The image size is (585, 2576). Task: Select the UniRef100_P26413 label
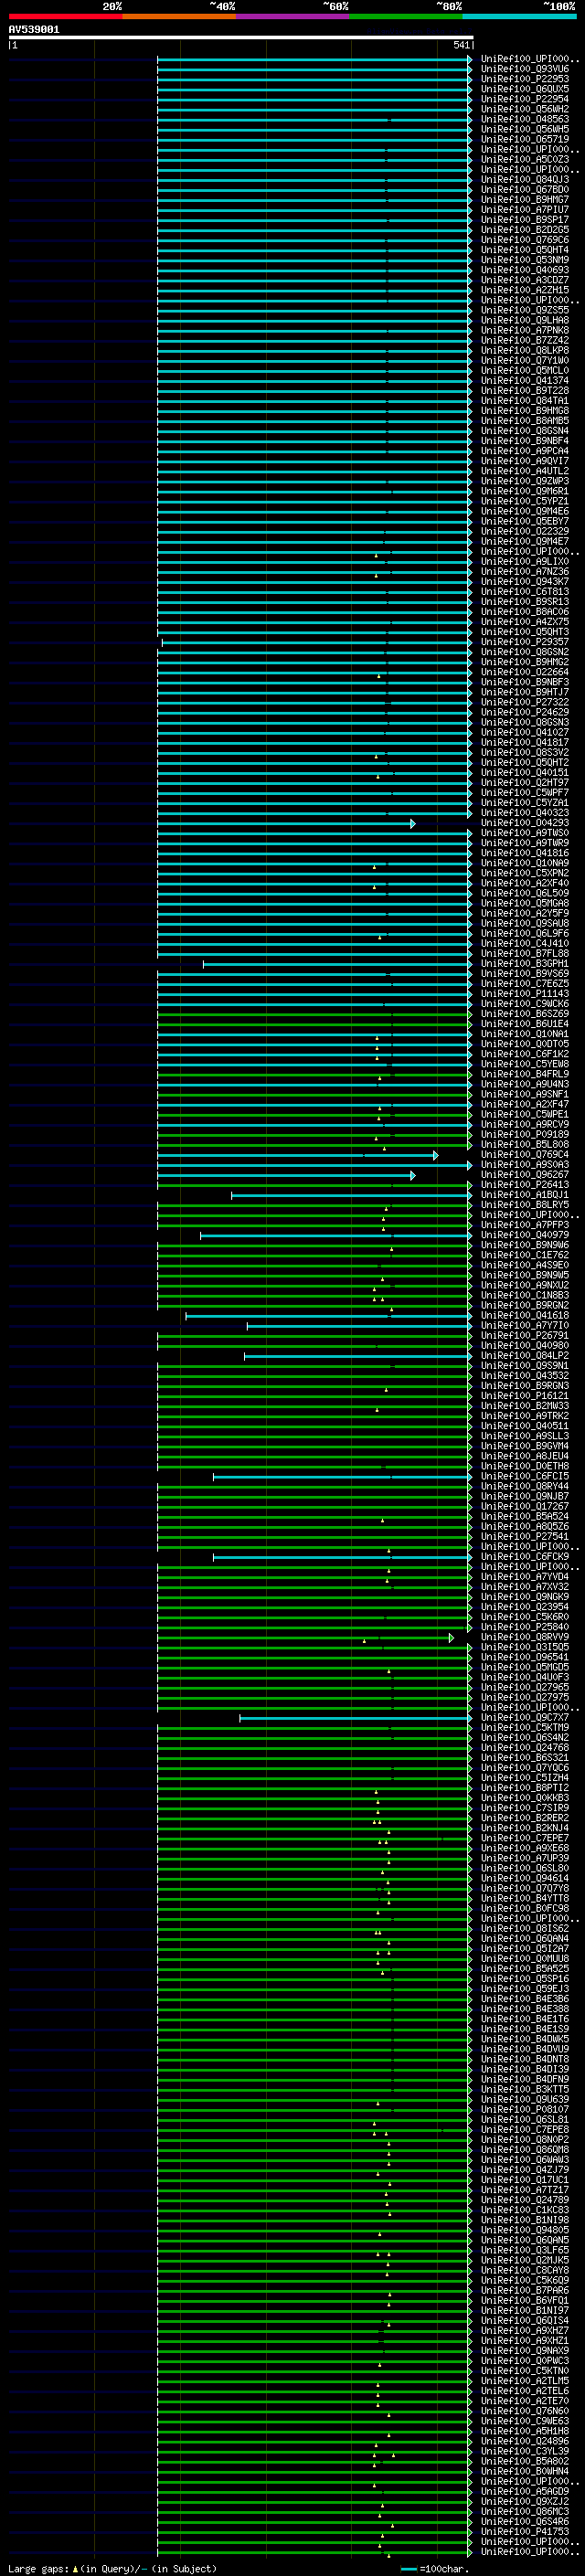tap(525, 1186)
